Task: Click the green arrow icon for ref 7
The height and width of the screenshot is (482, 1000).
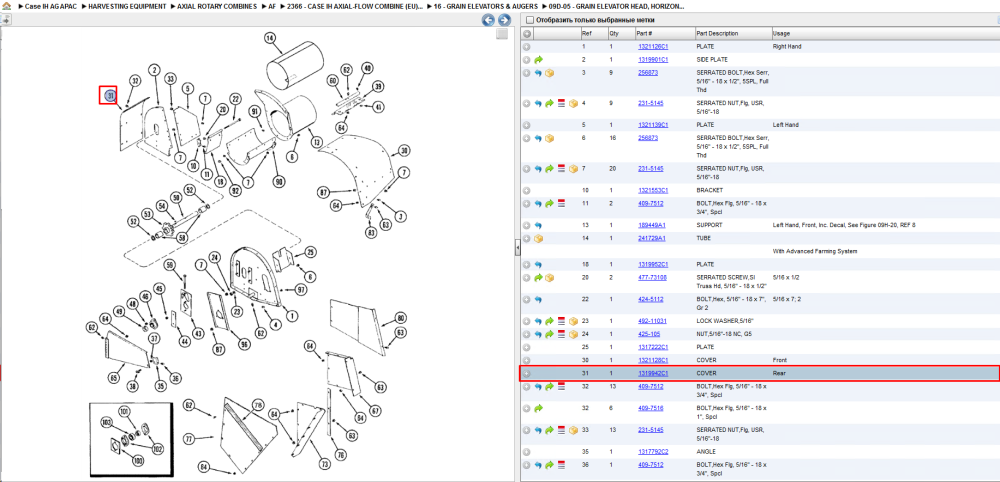Action: (549, 169)
